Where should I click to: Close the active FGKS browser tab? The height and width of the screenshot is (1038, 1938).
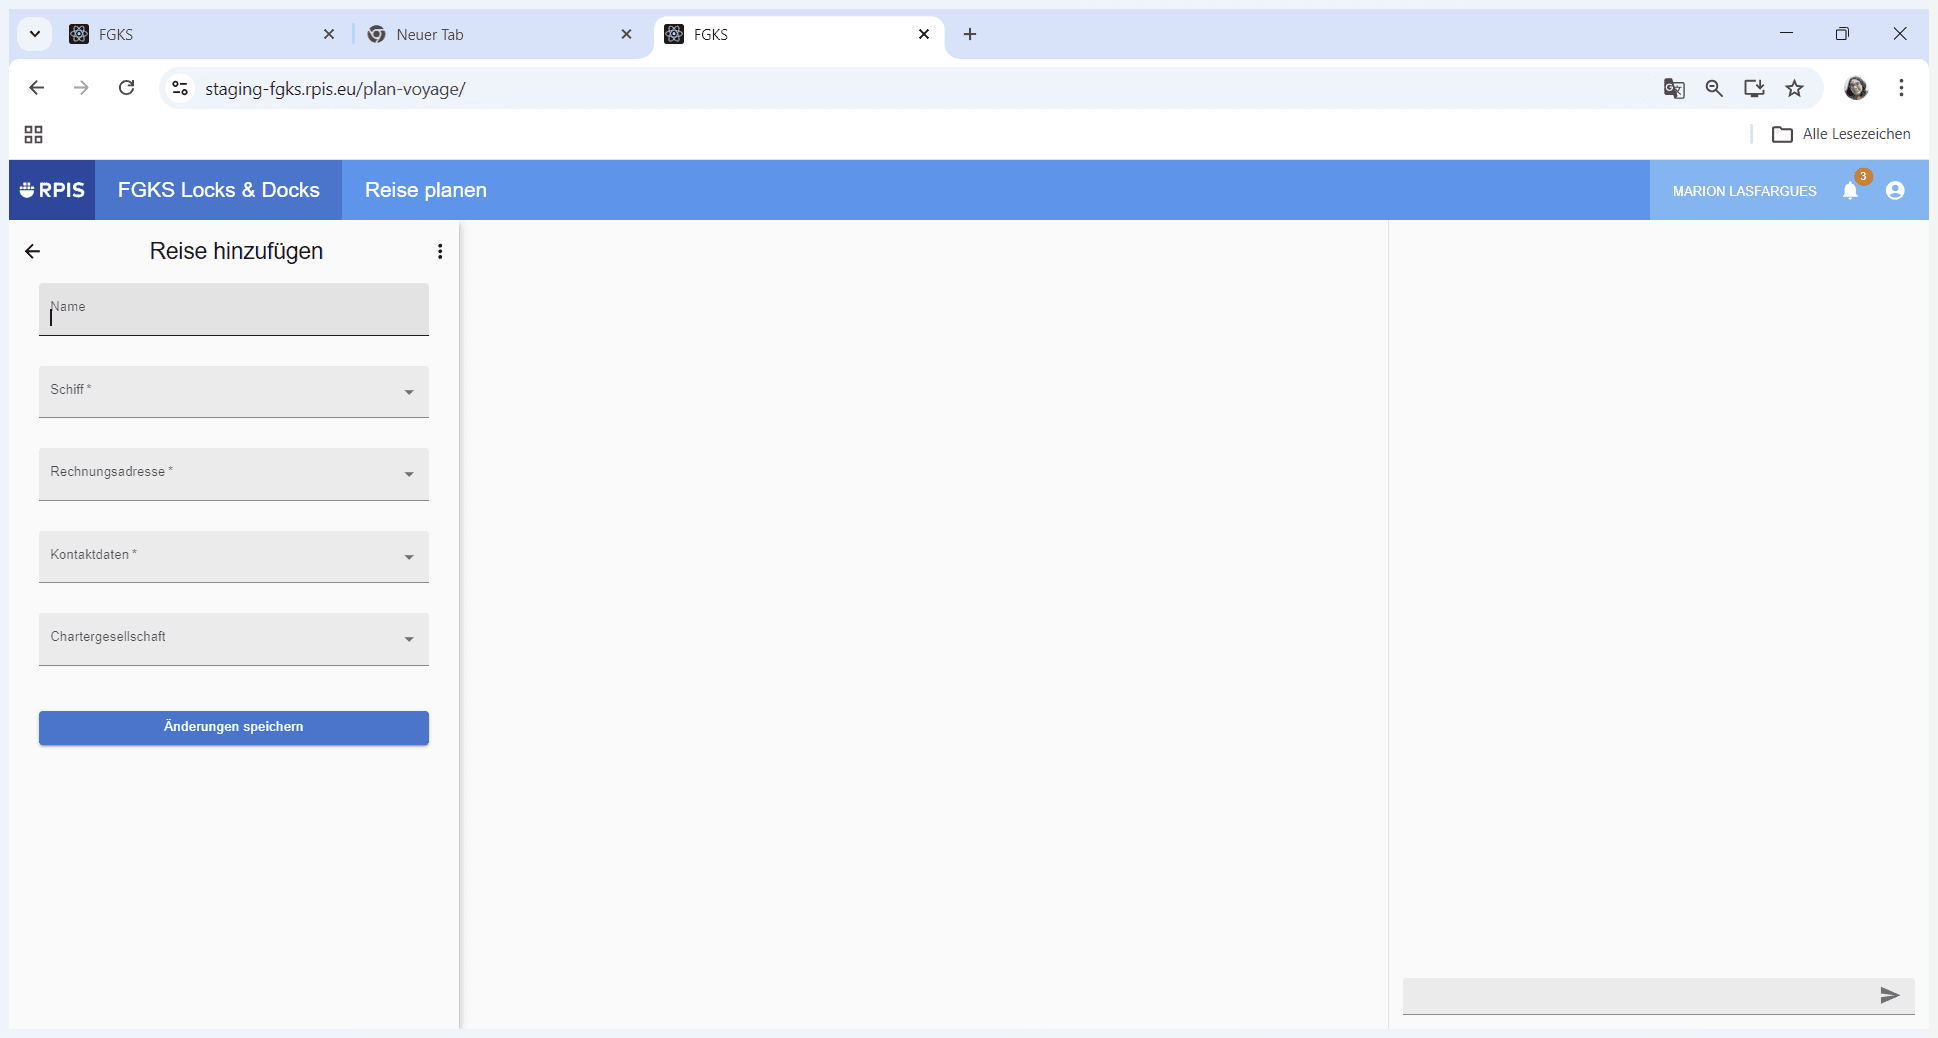(924, 34)
